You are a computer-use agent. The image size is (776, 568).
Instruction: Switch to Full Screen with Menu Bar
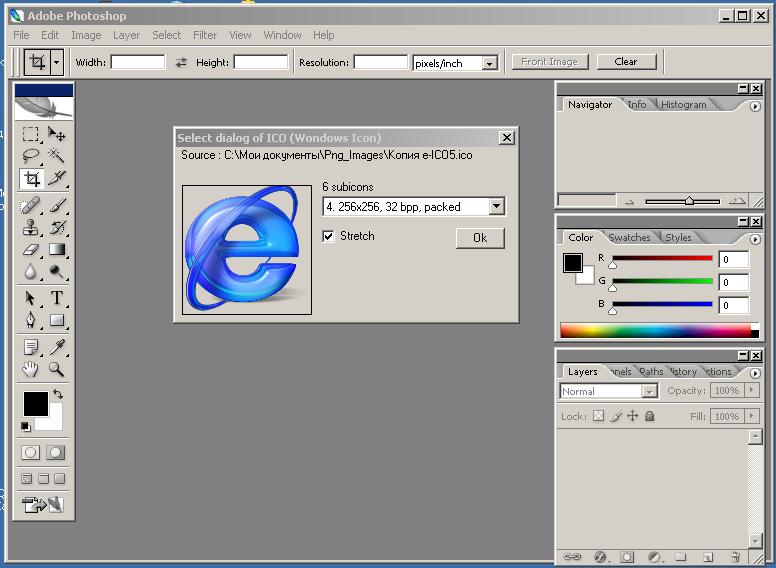(x=44, y=478)
